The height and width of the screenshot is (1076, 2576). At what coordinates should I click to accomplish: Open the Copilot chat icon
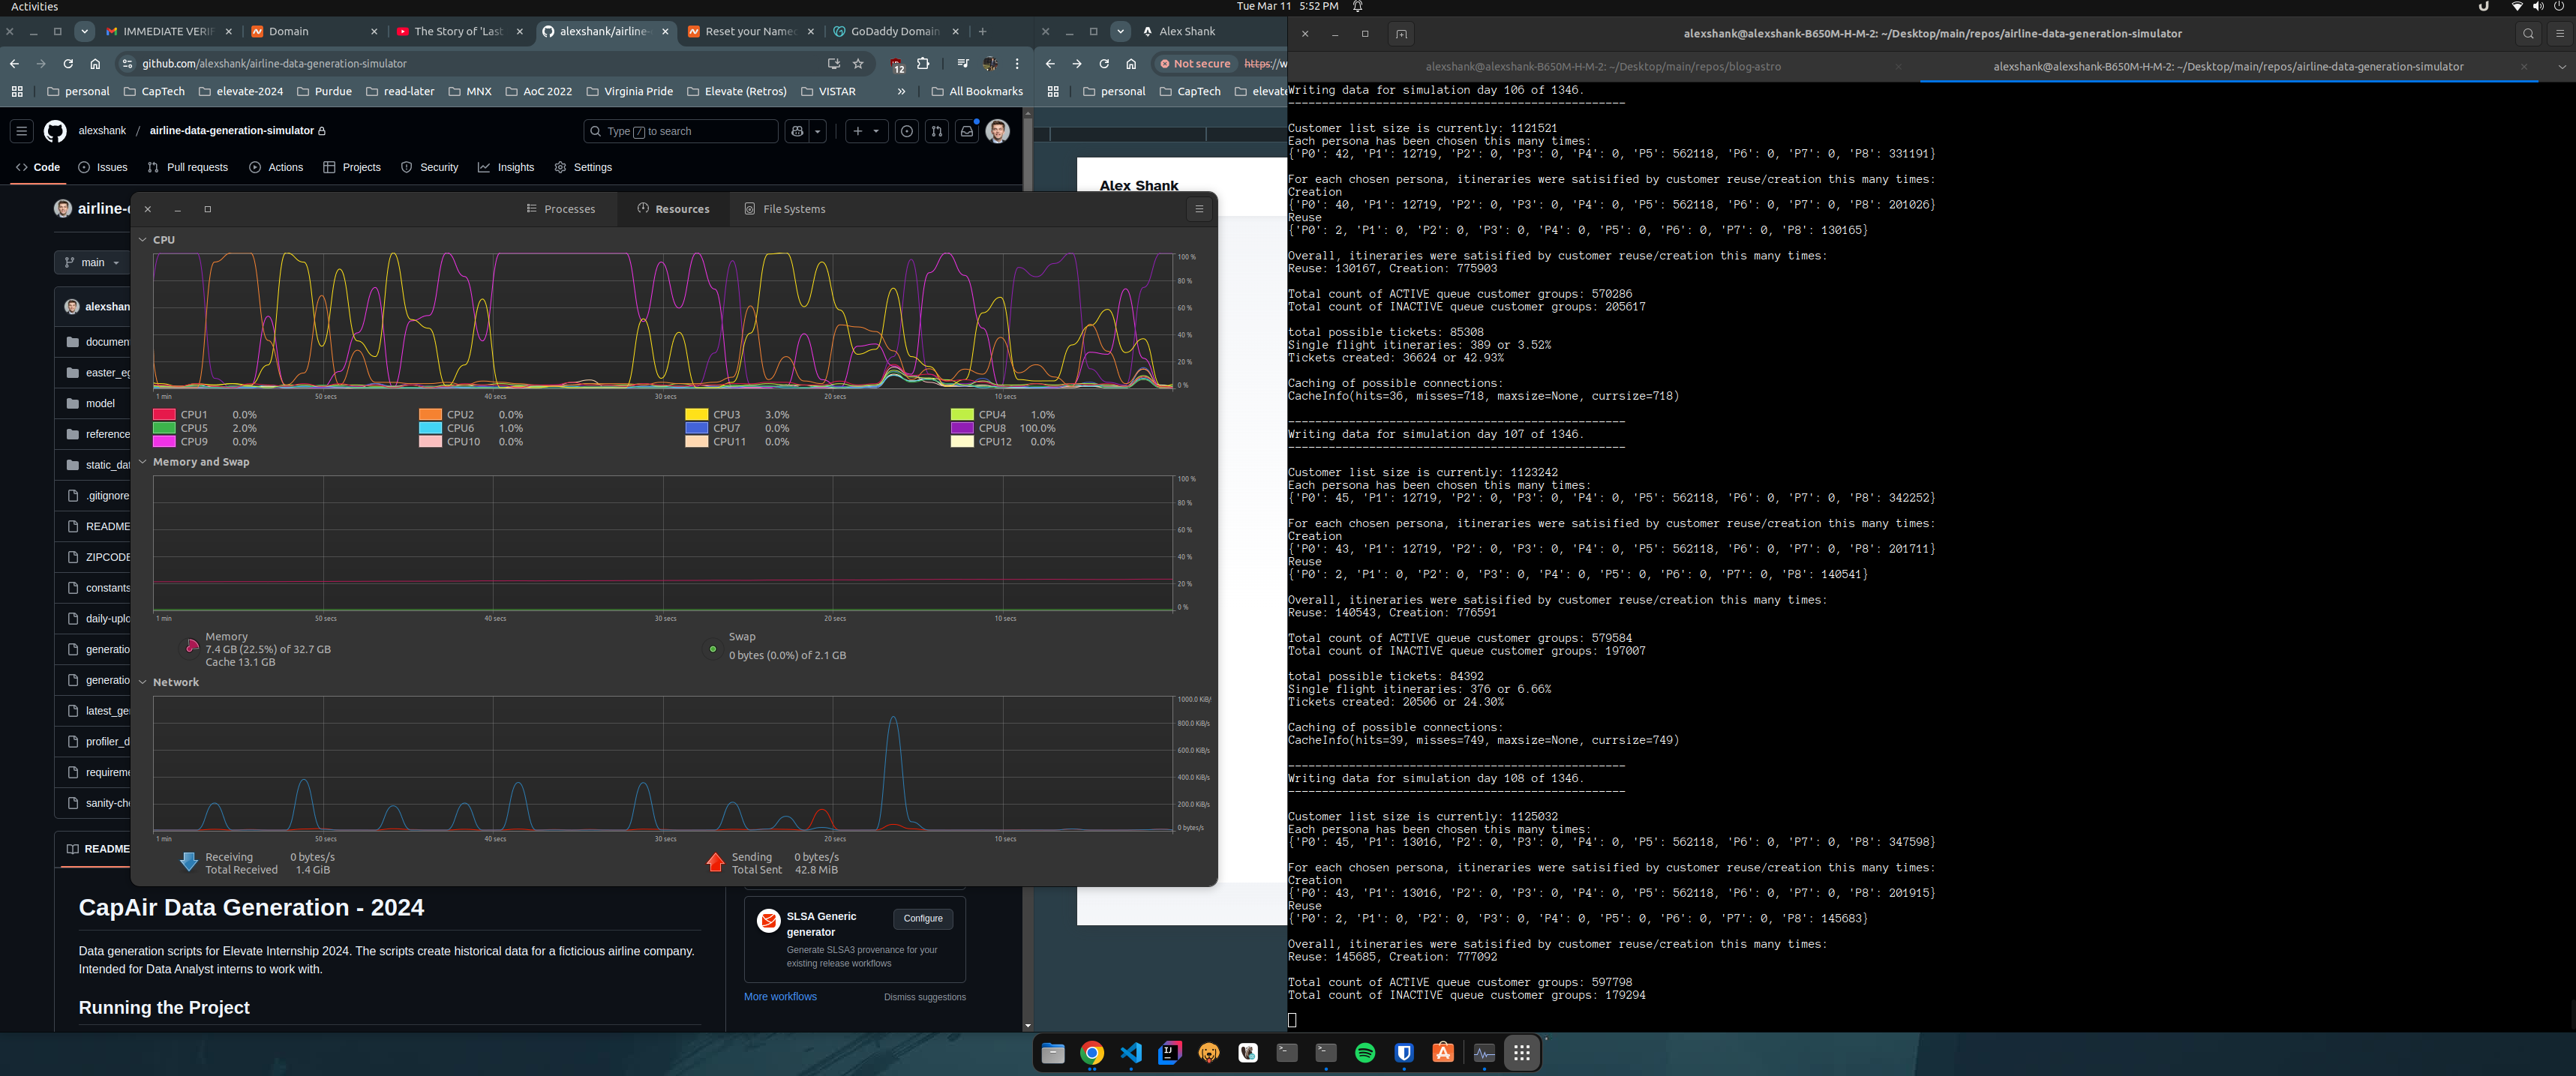(x=797, y=131)
